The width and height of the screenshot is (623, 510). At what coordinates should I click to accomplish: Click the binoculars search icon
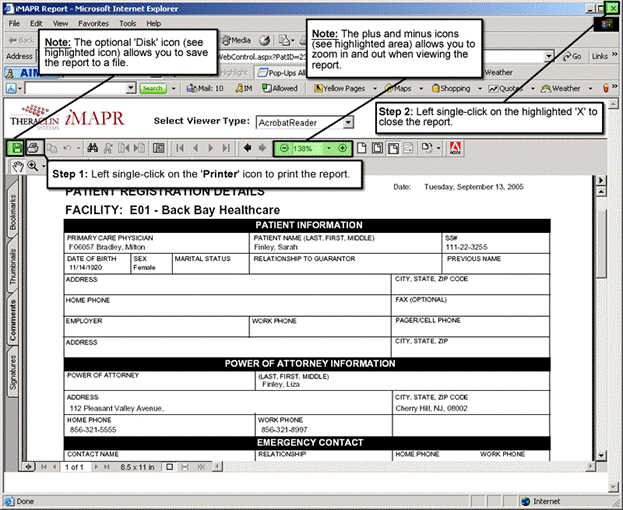(92, 148)
